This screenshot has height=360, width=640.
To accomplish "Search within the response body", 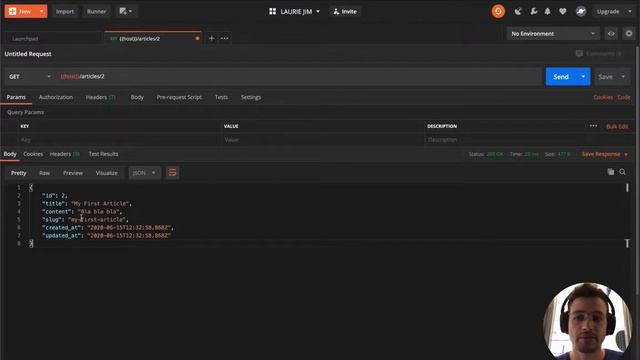I will tap(622, 172).
